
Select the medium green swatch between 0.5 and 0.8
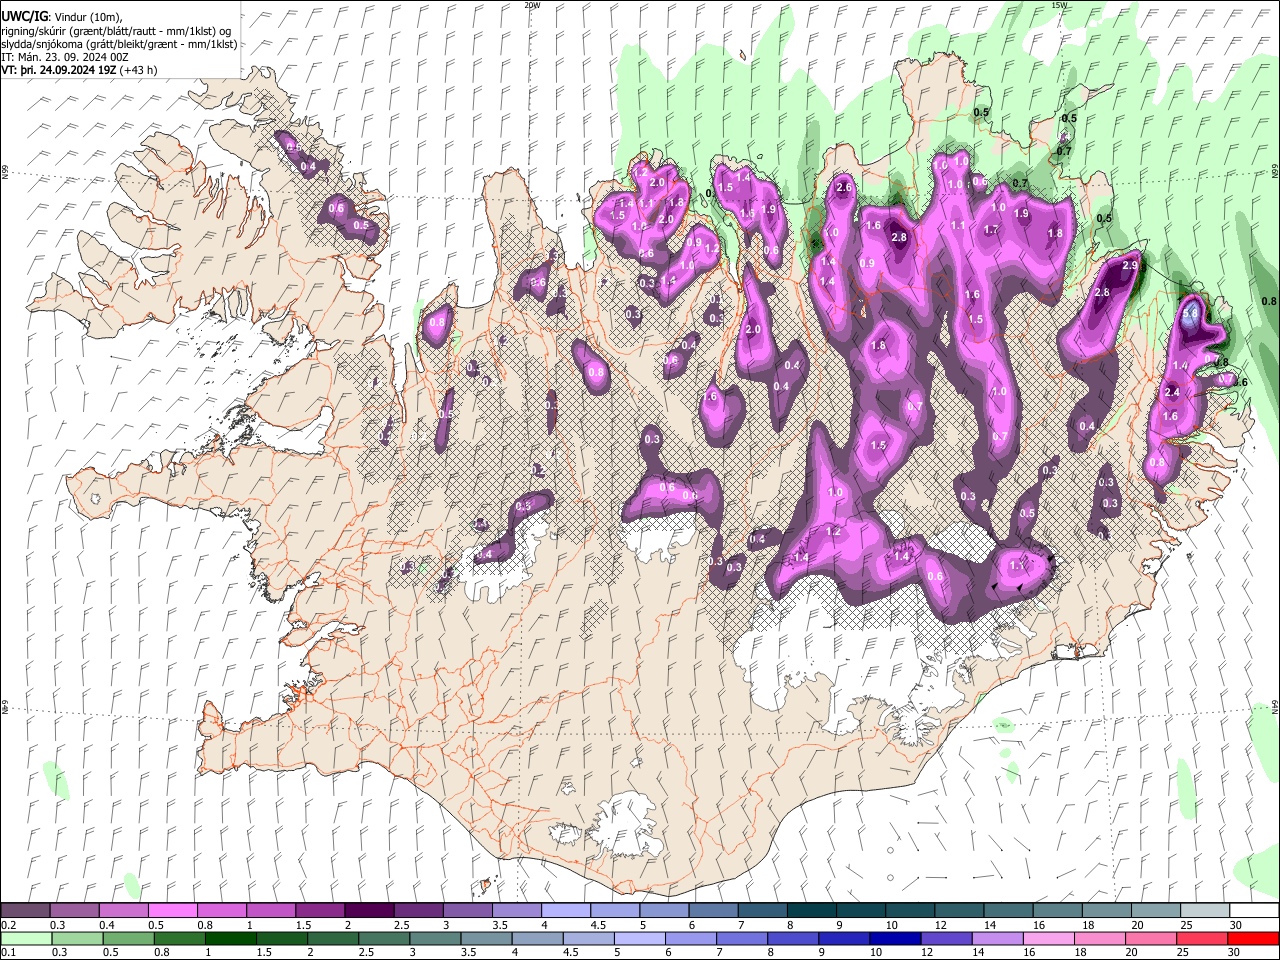(x=130, y=938)
